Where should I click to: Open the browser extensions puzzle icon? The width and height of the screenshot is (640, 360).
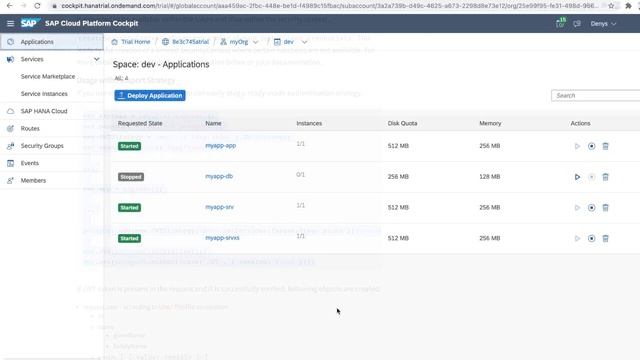(x=628, y=6)
